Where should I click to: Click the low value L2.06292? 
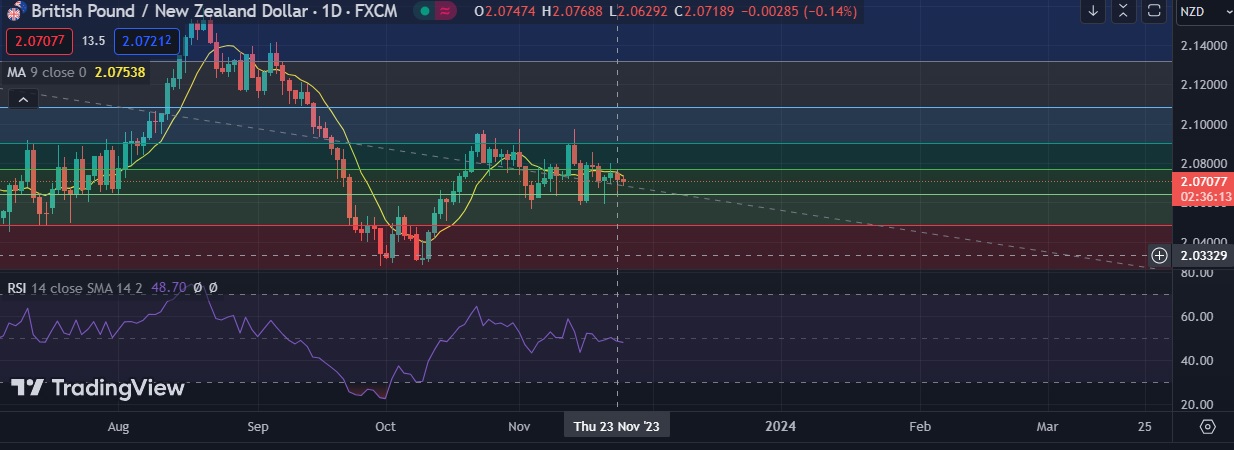(x=637, y=11)
